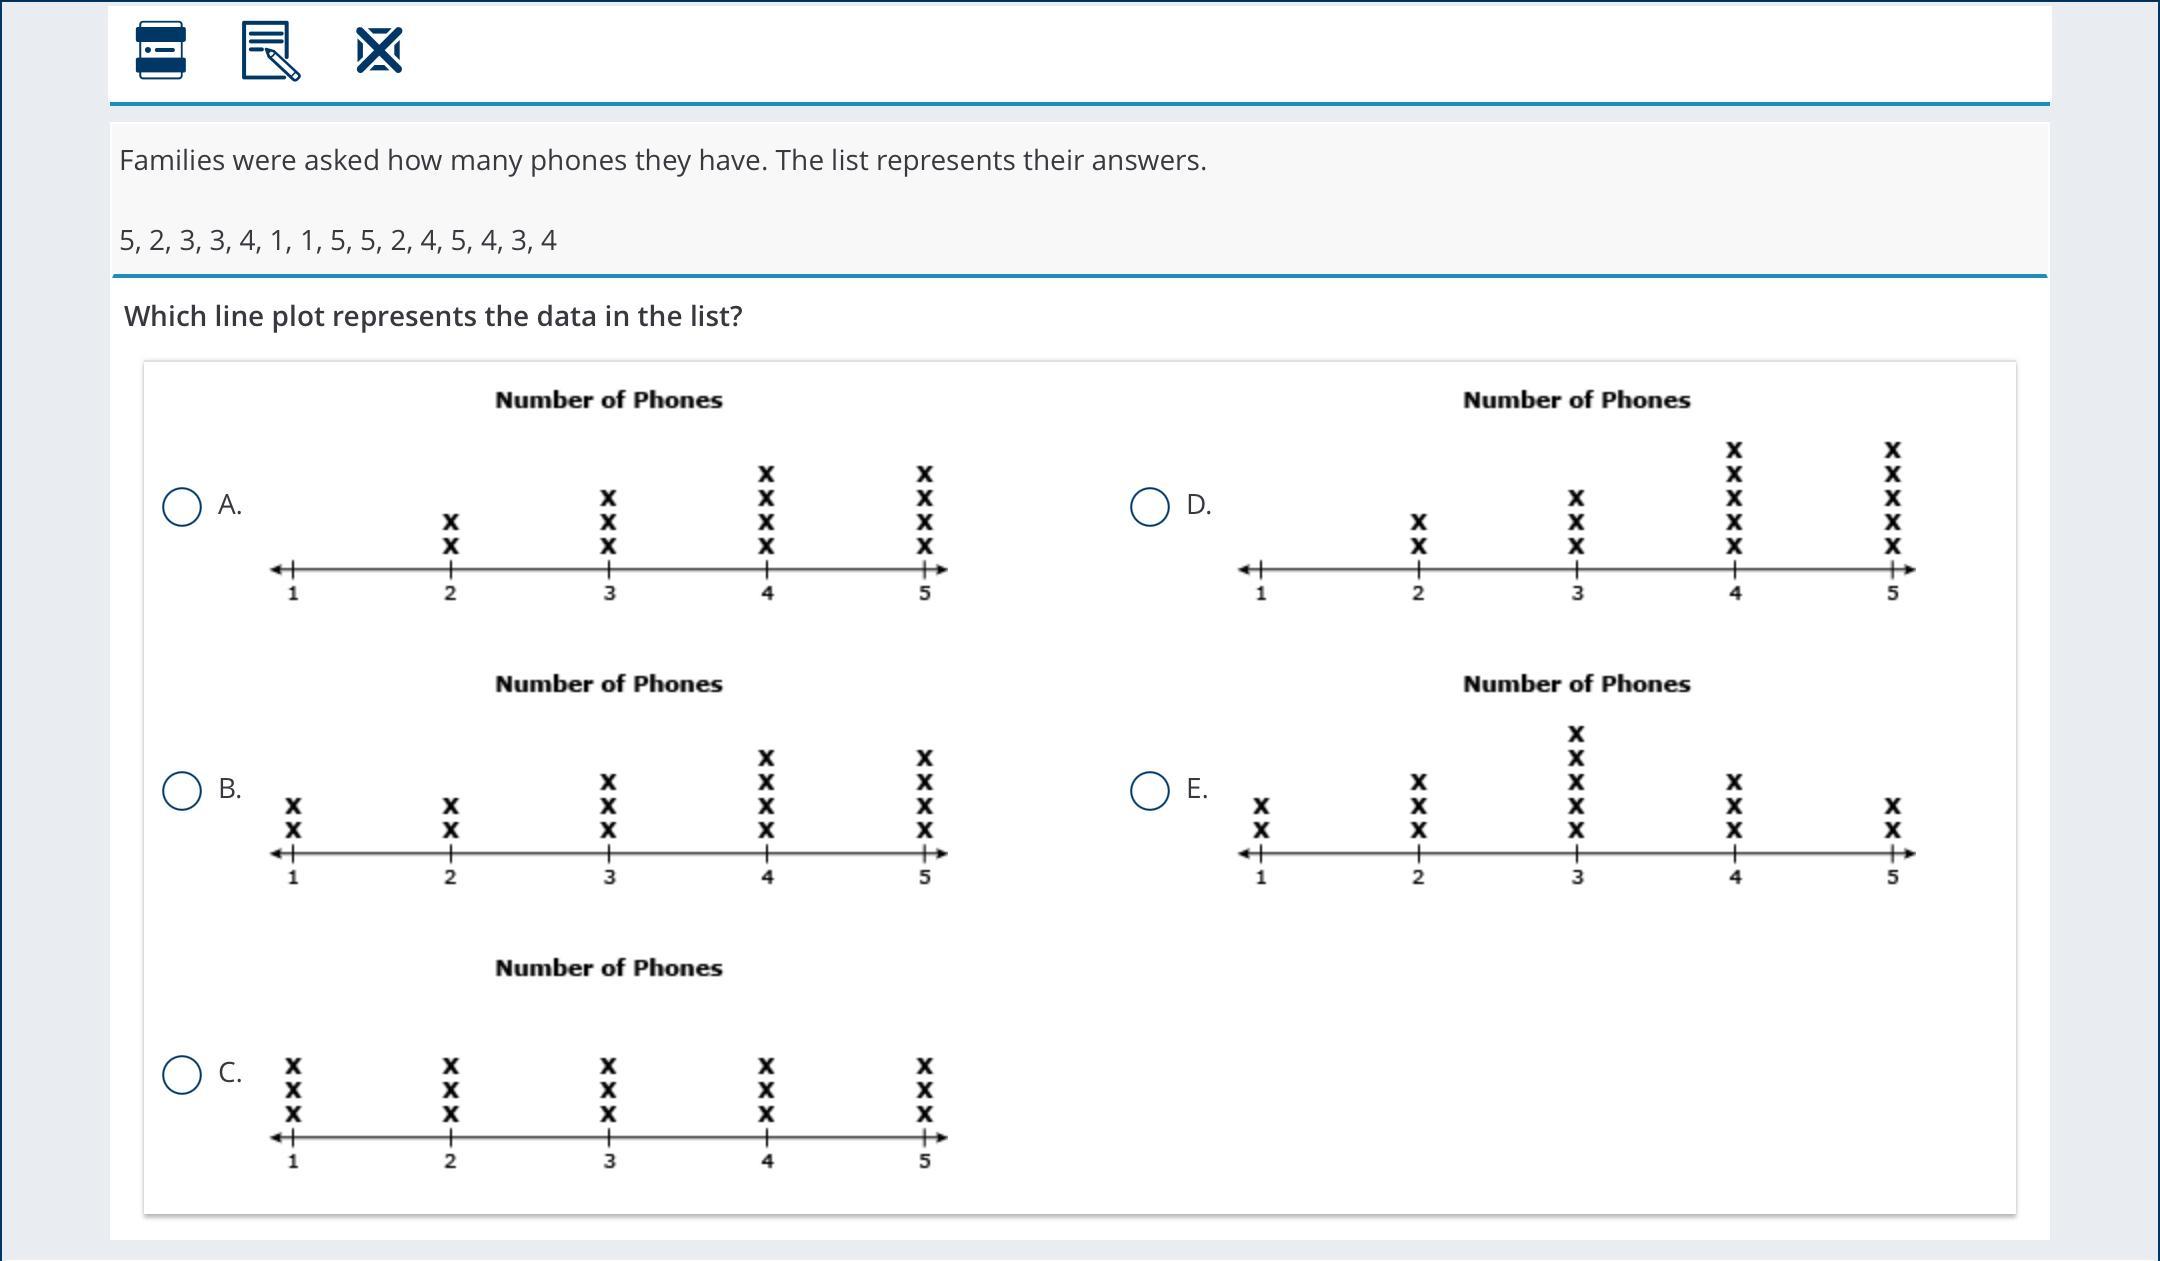
Task: Click the "C." answer letter label
Action: (230, 1073)
